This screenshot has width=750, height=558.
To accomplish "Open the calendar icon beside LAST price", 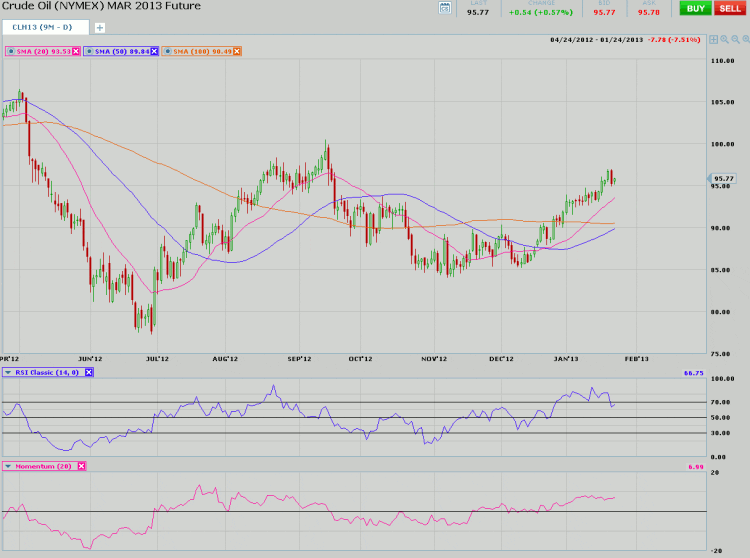I will [x=445, y=9].
